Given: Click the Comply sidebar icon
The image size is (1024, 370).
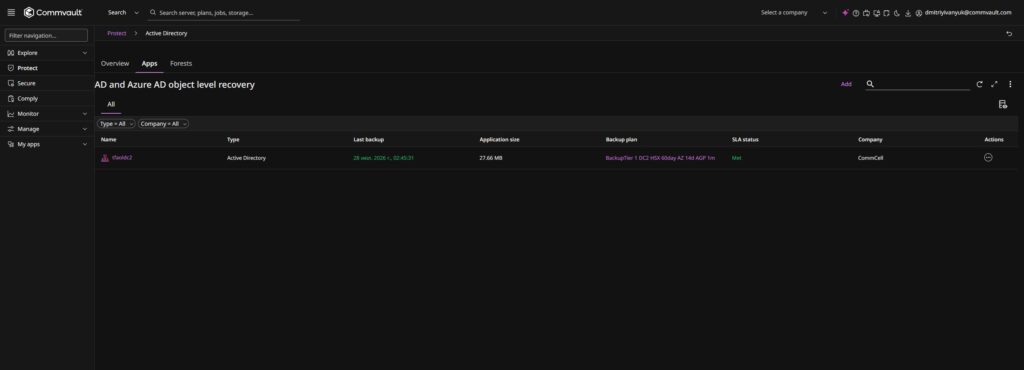Looking at the screenshot, I should (10, 99).
